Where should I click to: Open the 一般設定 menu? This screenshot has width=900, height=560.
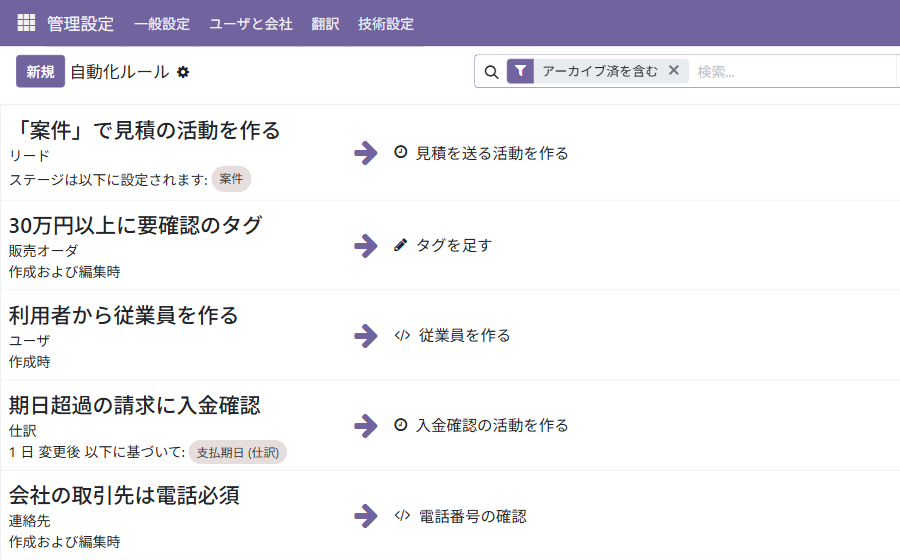tap(162, 24)
